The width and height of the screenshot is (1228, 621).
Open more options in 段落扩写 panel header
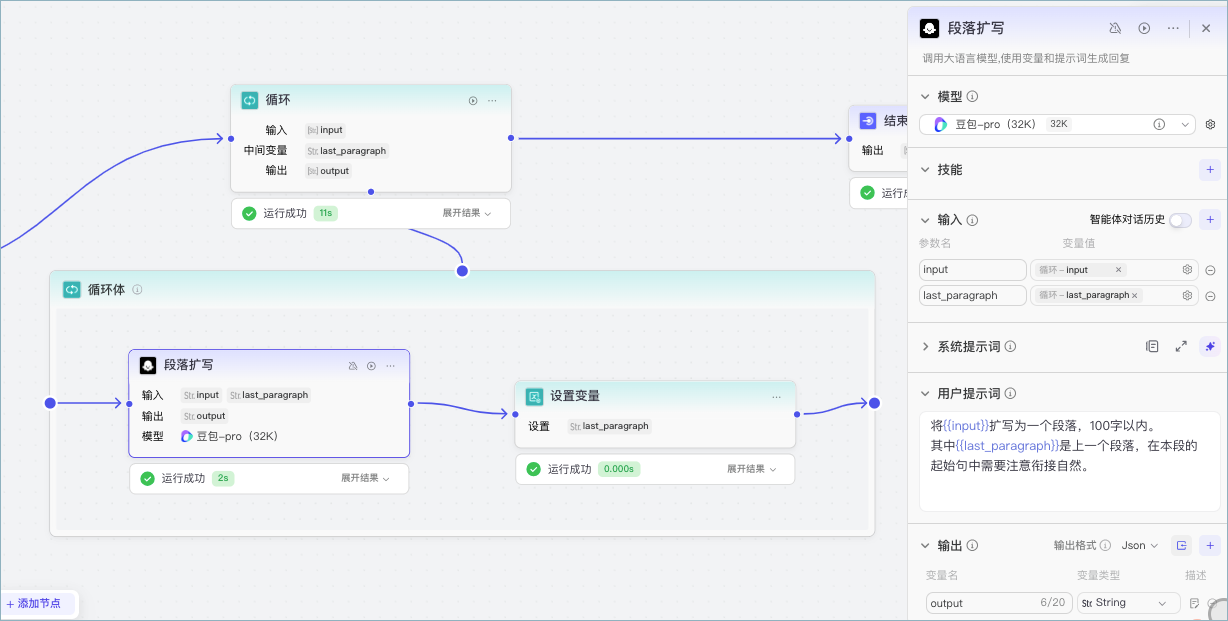coord(1173,29)
